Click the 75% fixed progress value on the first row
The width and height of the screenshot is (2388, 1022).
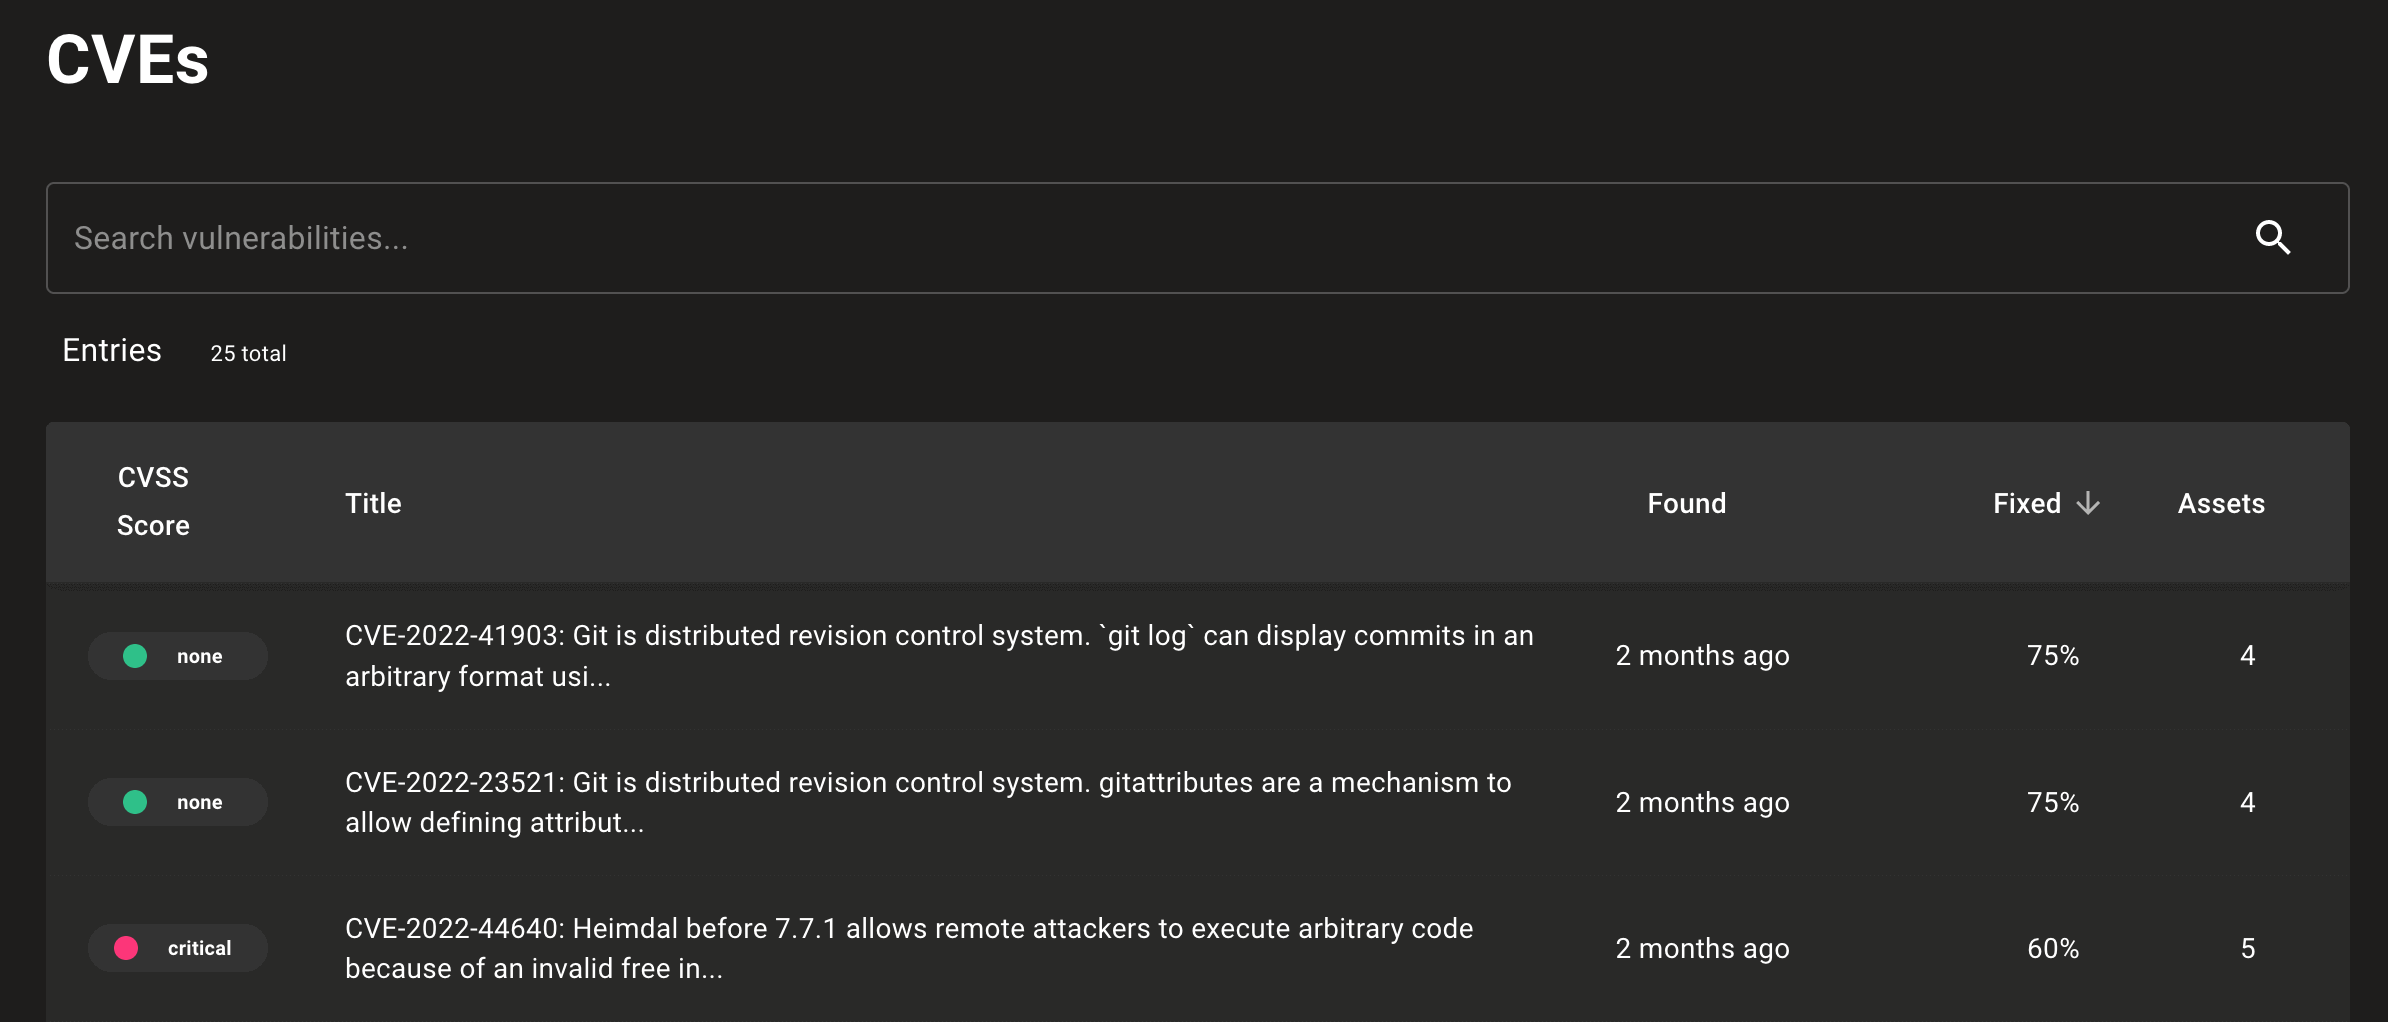pyautogui.click(x=2053, y=655)
